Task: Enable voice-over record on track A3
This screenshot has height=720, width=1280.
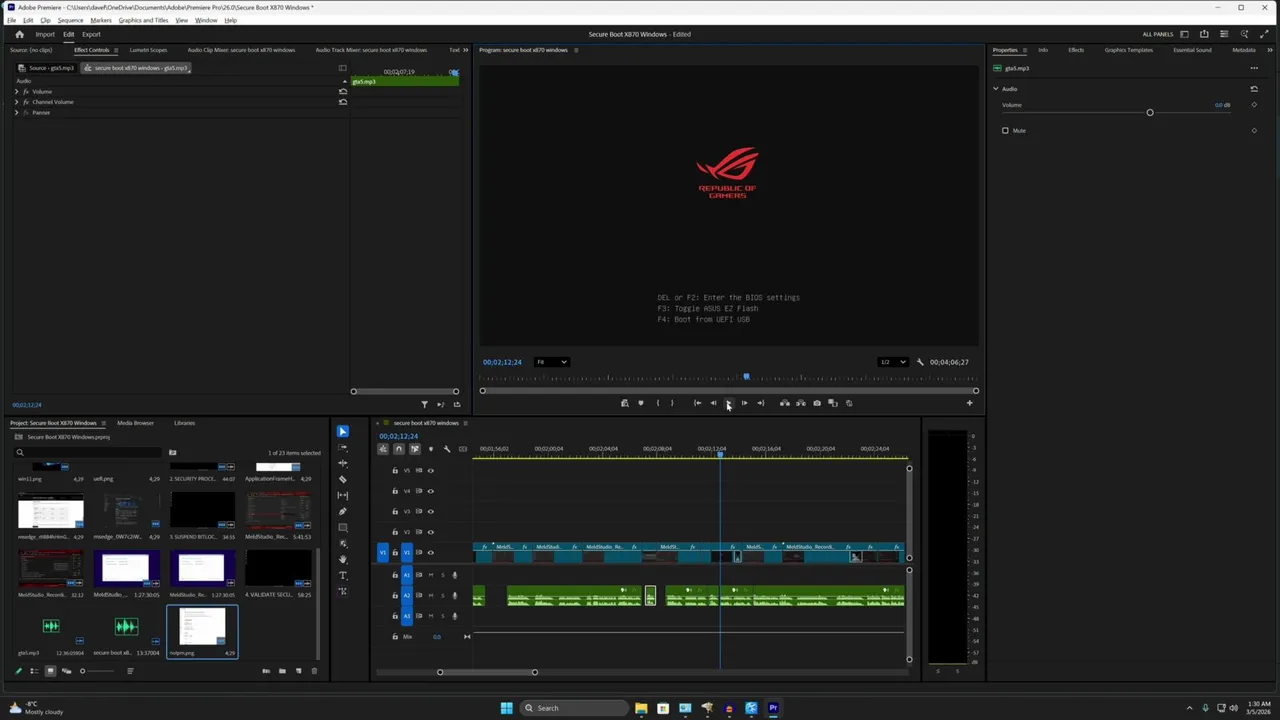Action: [x=454, y=616]
